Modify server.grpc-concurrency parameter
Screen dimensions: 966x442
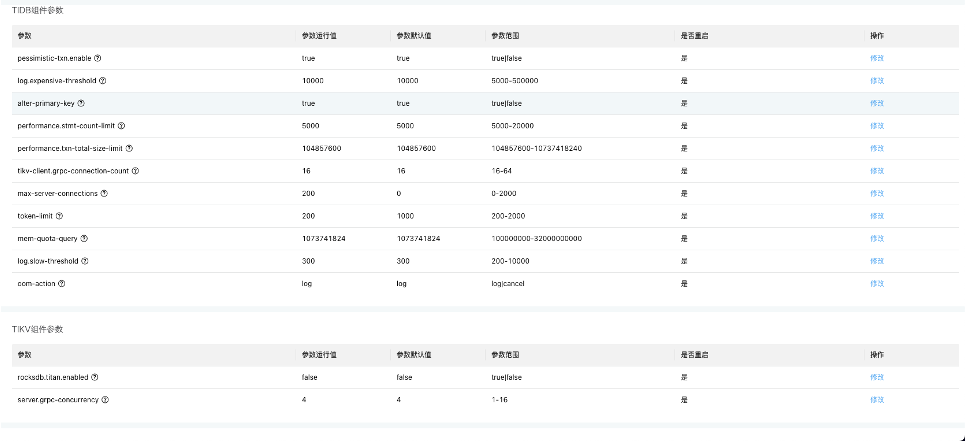(877, 399)
